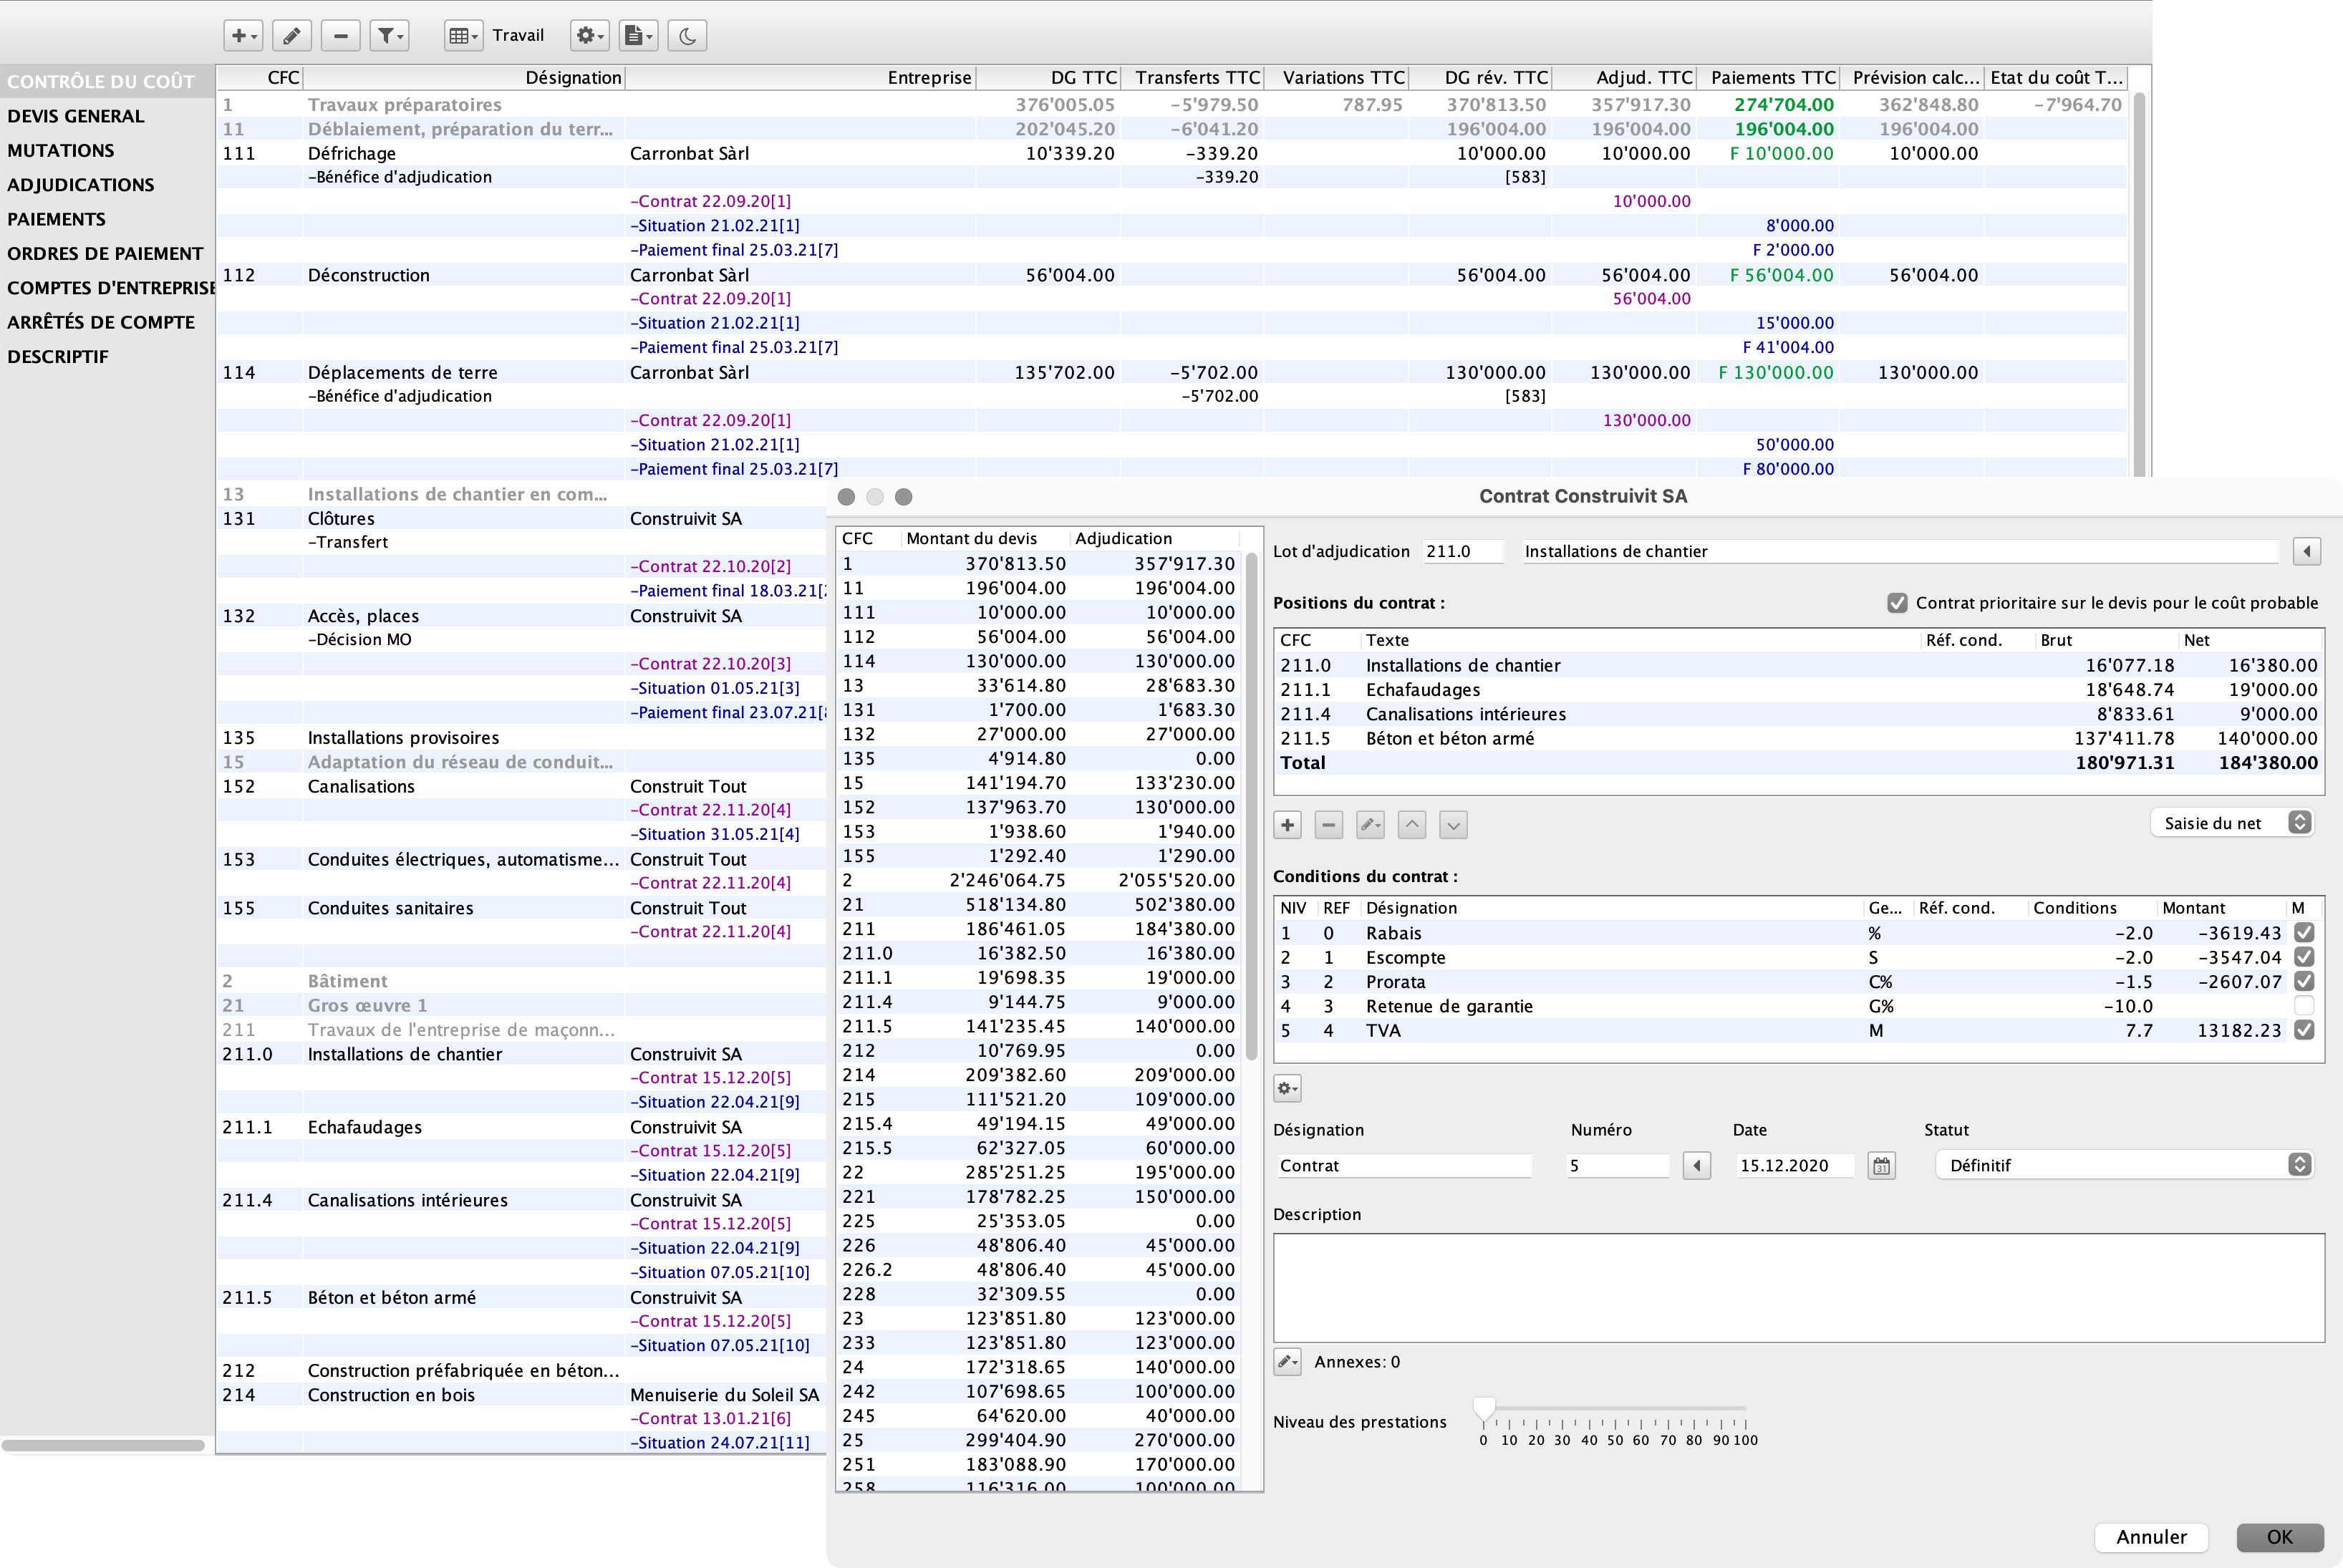Switch to DEVIS GENERAL section
Image resolution: width=2343 pixels, height=1568 pixels.
click(76, 116)
